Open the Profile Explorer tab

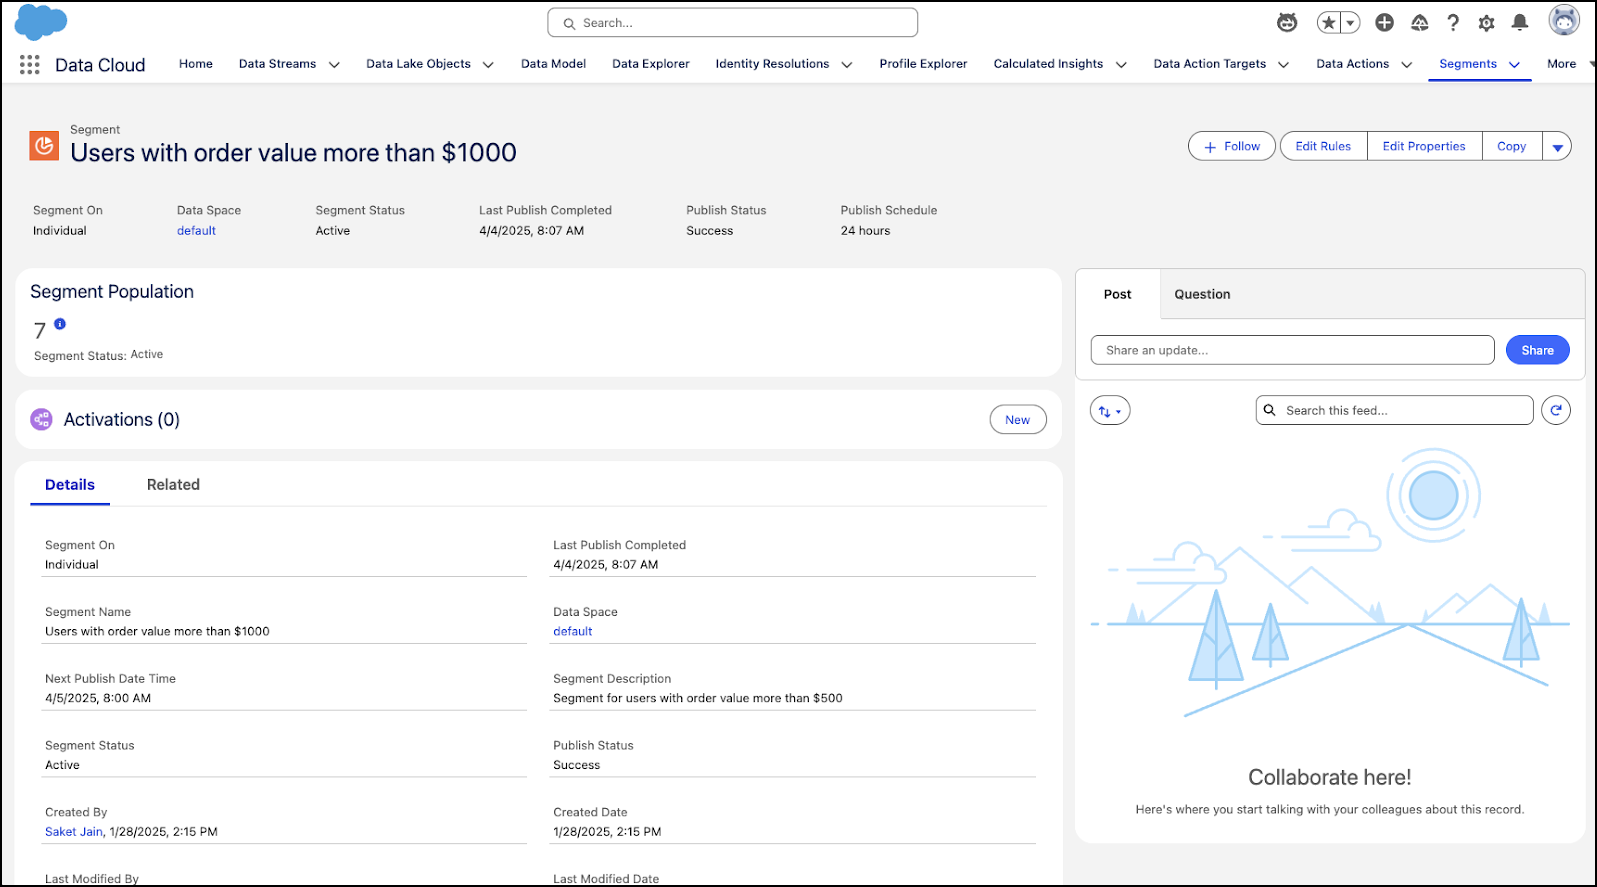point(923,64)
